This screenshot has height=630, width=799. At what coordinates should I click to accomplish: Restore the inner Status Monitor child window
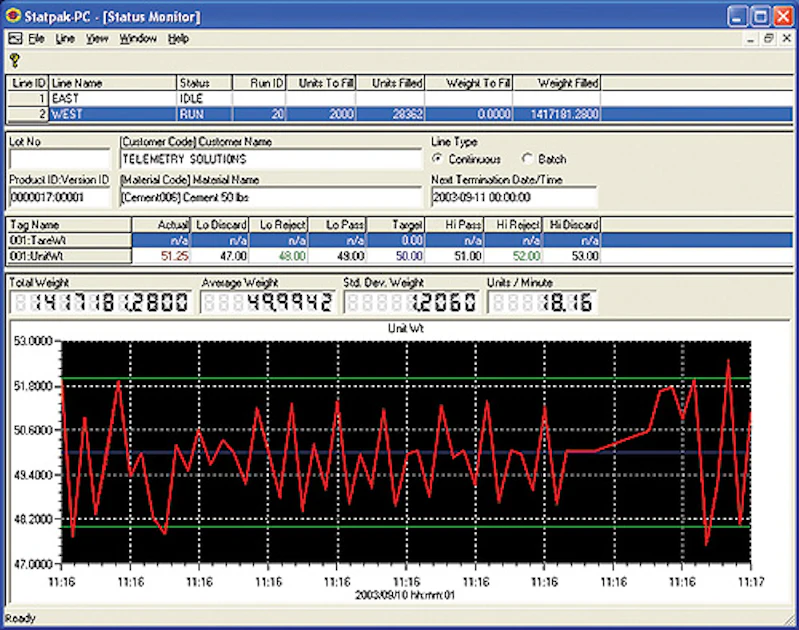pos(769,39)
